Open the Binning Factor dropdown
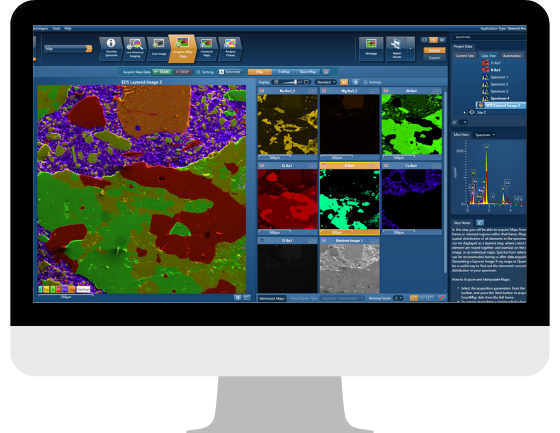Screen dimensions: 560x433 pyautogui.click(x=398, y=298)
